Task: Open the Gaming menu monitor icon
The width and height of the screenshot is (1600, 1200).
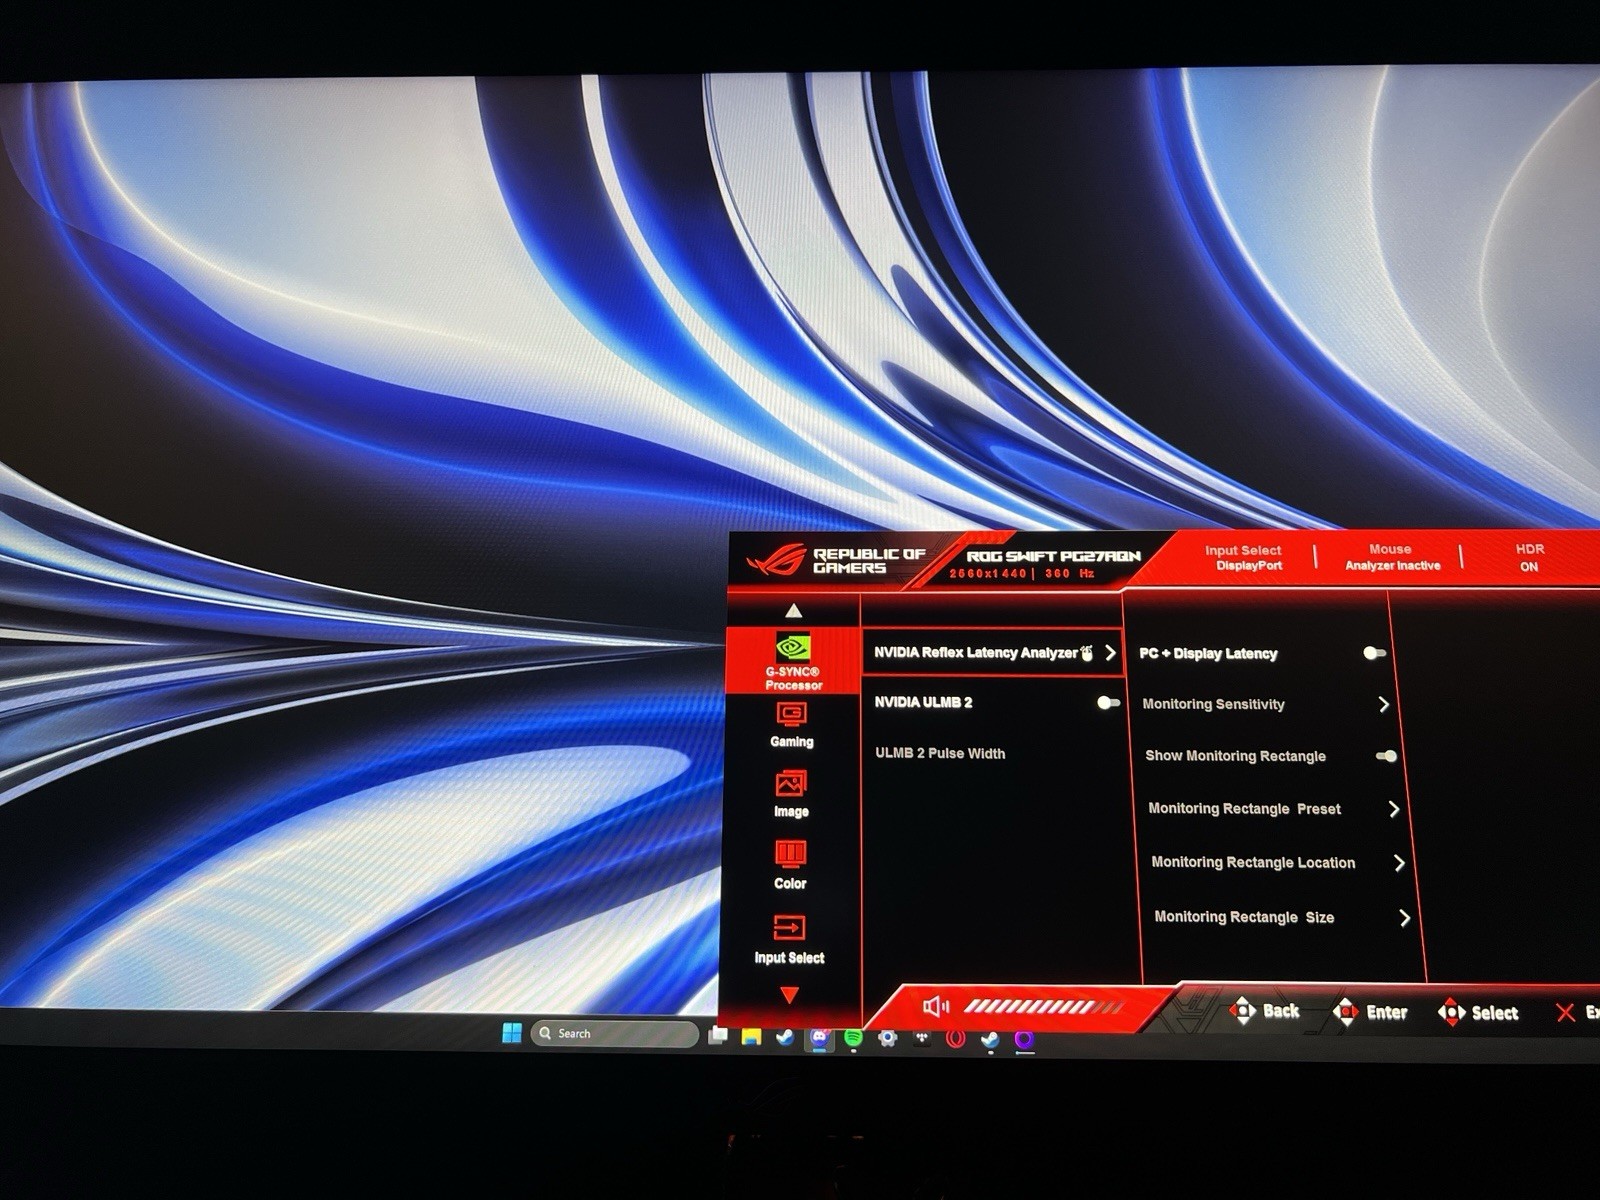Action: click(791, 715)
